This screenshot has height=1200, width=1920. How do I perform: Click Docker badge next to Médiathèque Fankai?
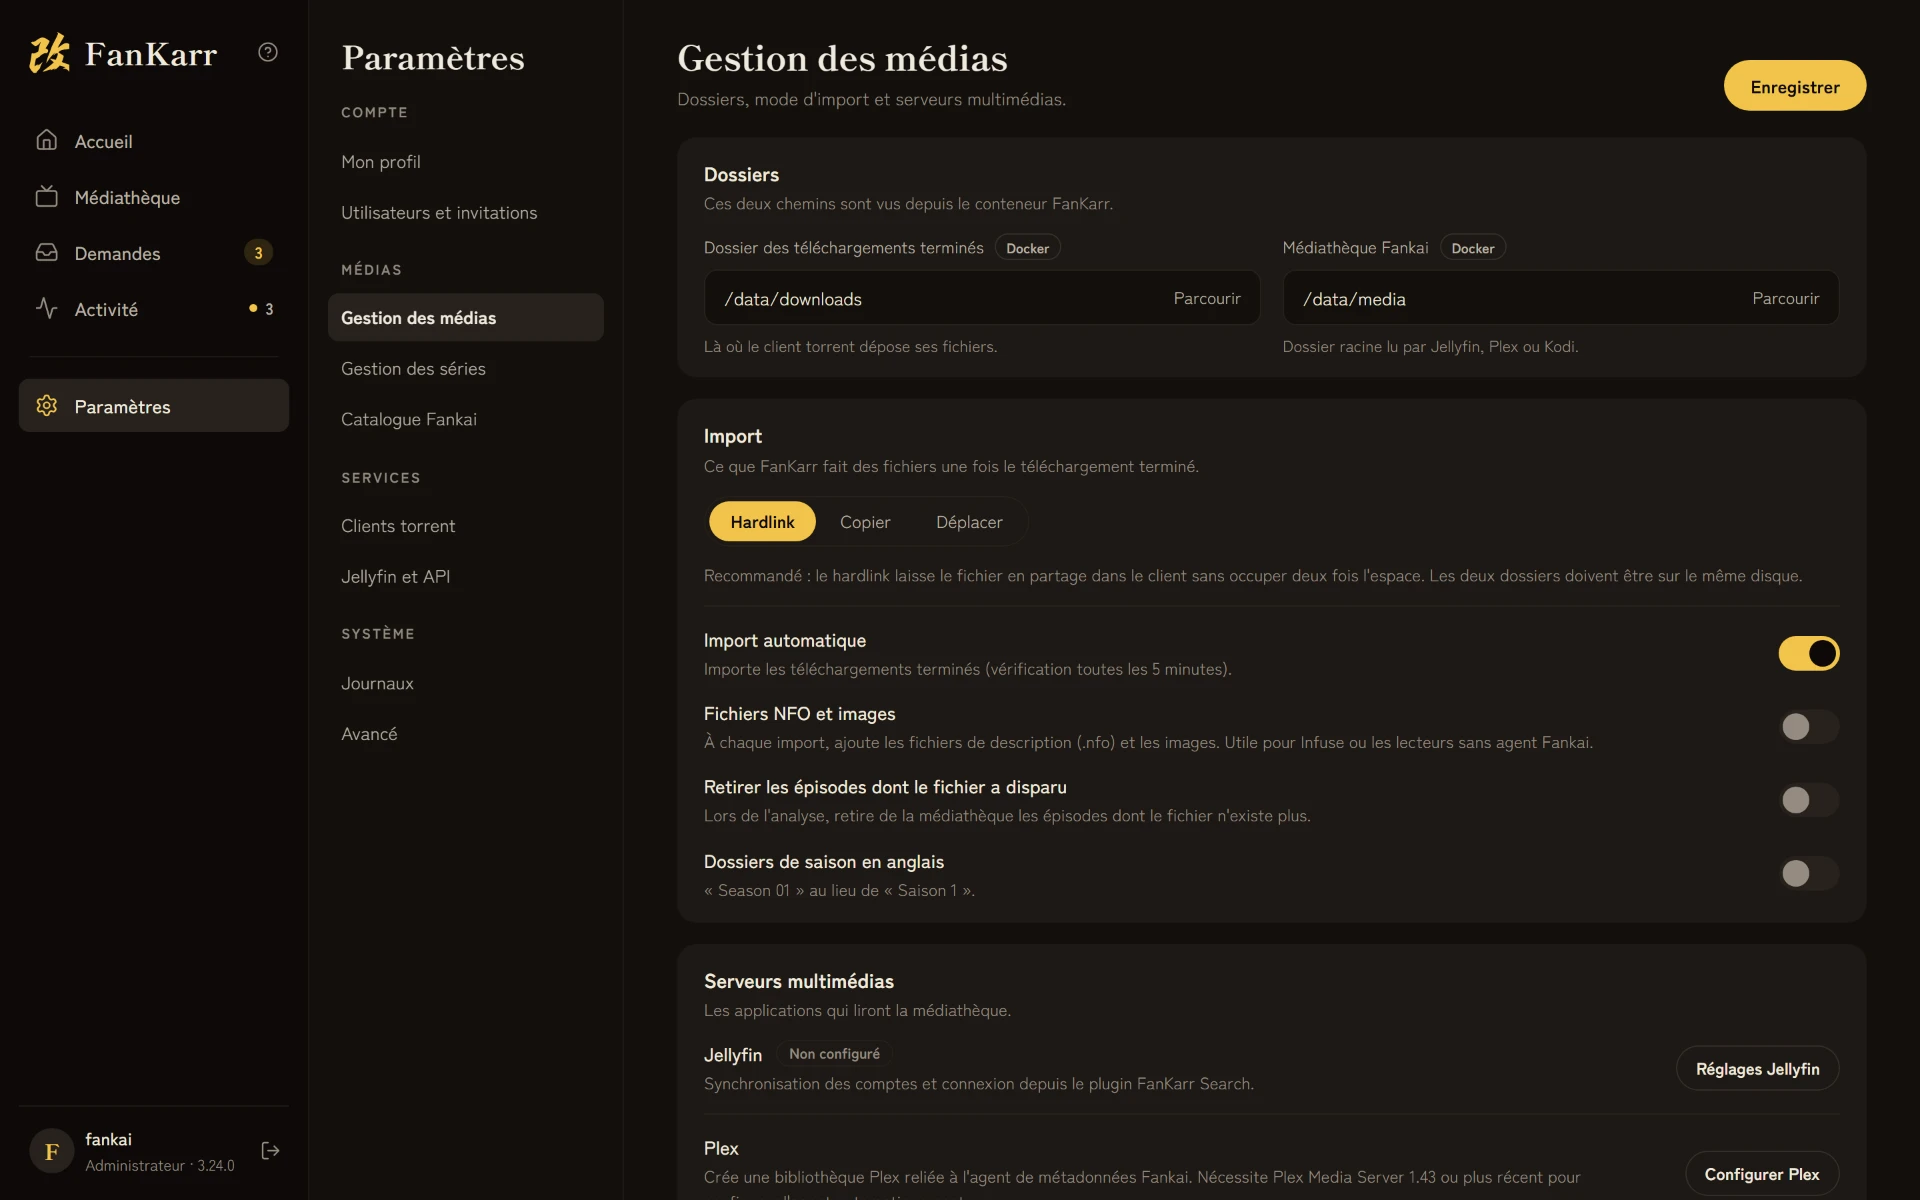click(x=1473, y=248)
